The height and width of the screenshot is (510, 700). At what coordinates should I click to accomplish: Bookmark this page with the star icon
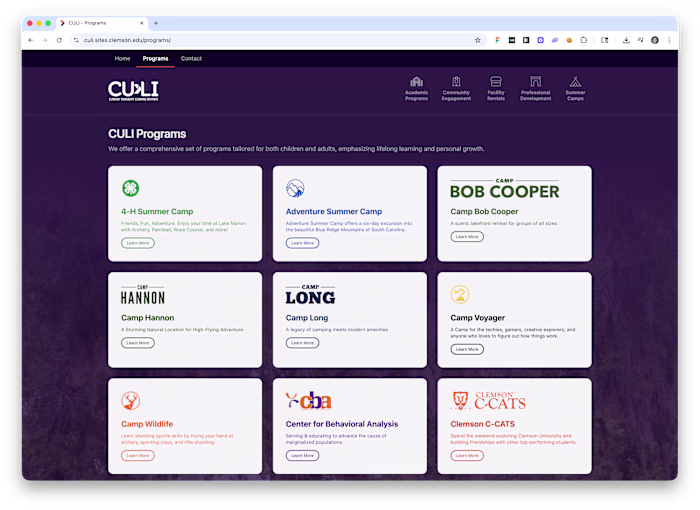[478, 40]
